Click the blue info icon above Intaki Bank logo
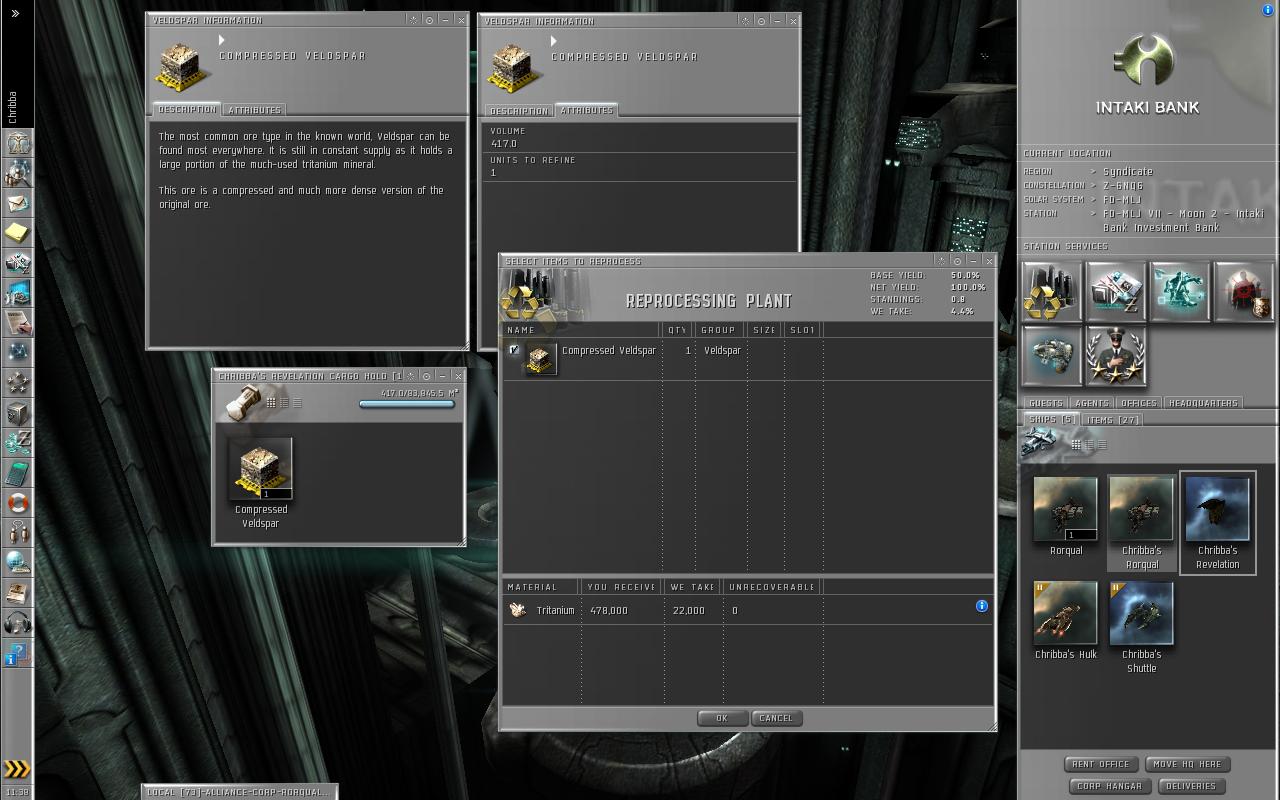Screen dimensions: 1280x800 tap(1268, 10)
